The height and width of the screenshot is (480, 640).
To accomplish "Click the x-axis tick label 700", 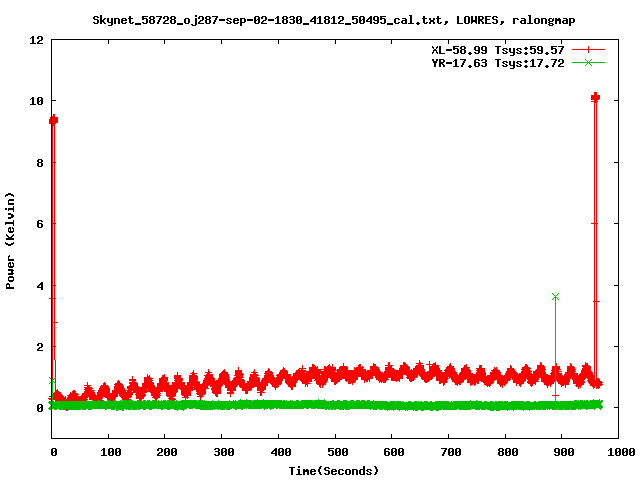I will click(451, 452).
